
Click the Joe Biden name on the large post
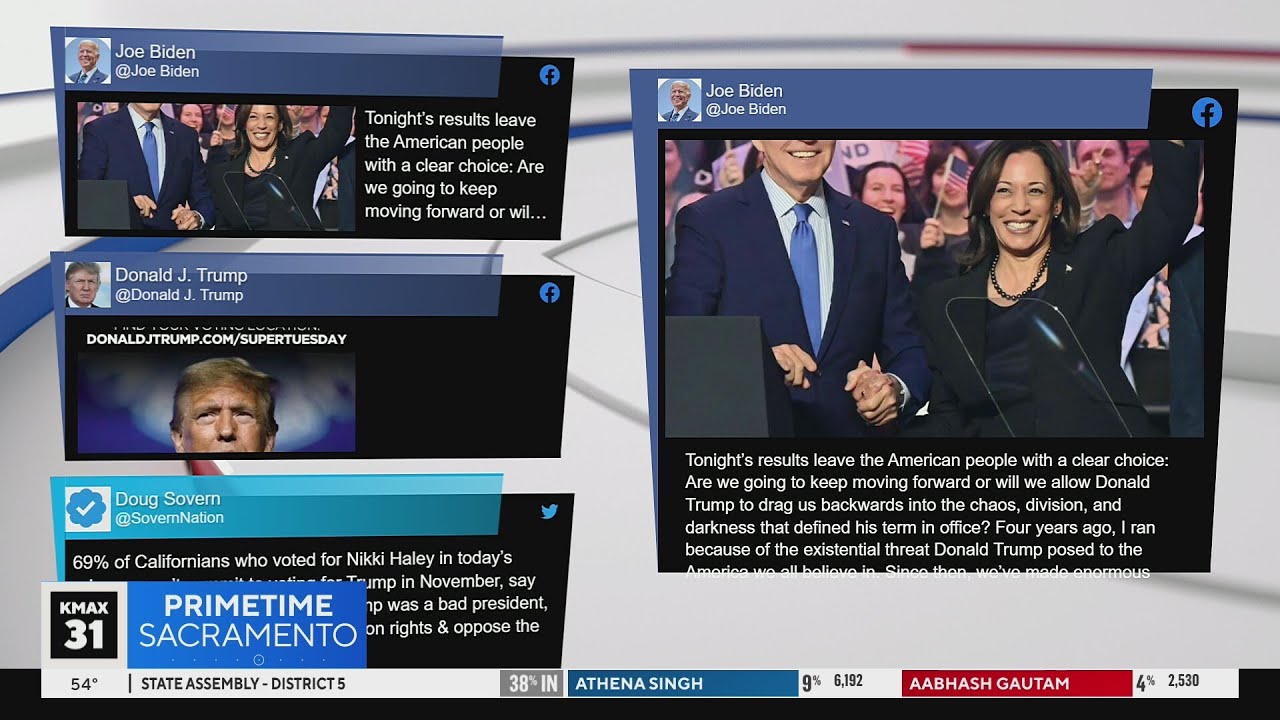(744, 91)
